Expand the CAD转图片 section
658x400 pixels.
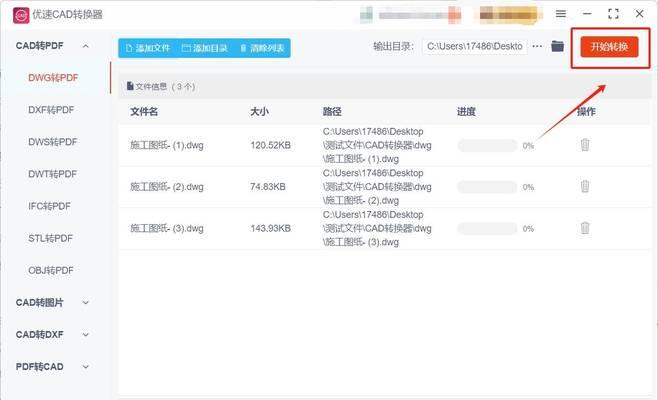point(86,303)
